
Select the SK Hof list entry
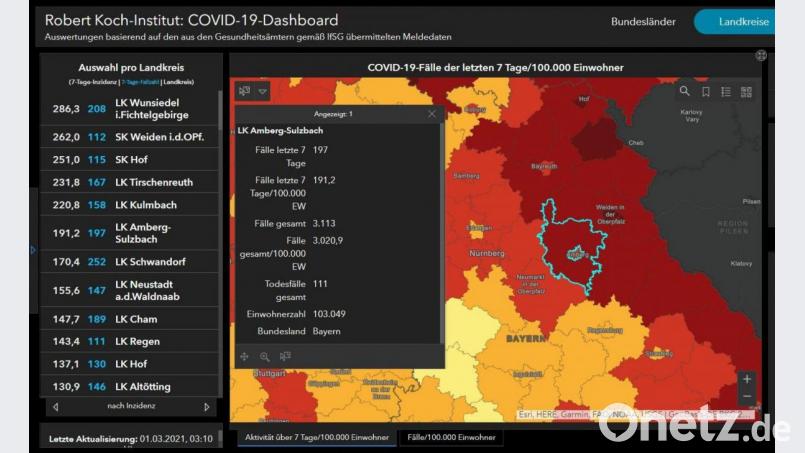pos(130,160)
